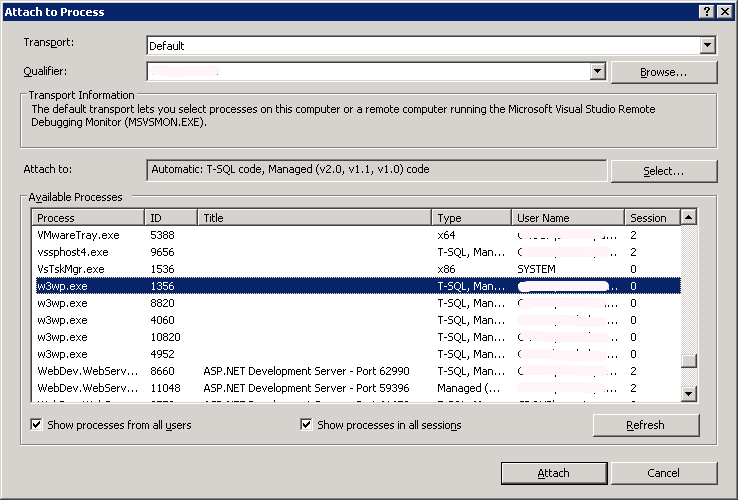The image size is (738, 500).
Task: Click the process list scrollbar thumb
Action: pos(689,361)
